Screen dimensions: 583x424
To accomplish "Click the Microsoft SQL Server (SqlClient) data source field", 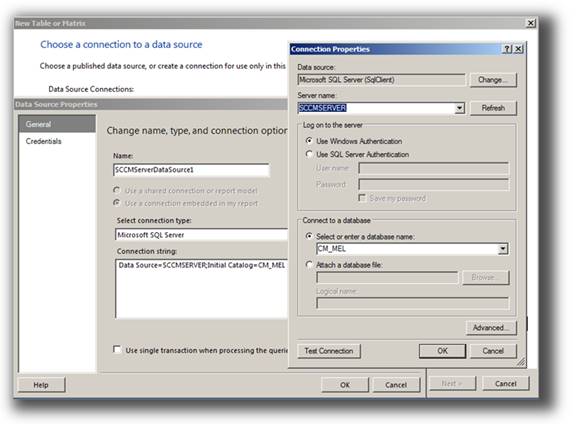I will coord(381,80).
